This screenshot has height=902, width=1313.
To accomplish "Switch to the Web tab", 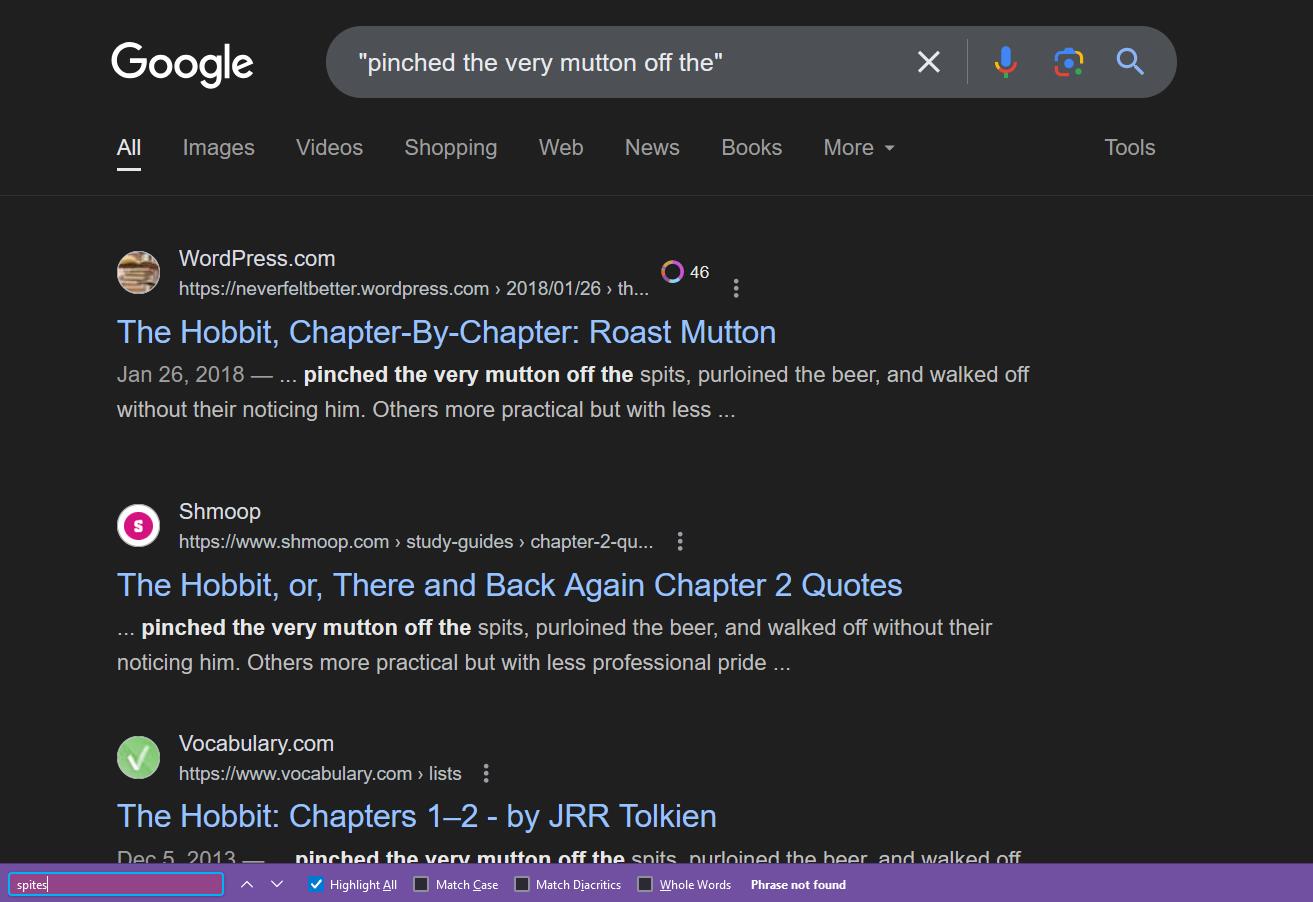I will [561, 148].
